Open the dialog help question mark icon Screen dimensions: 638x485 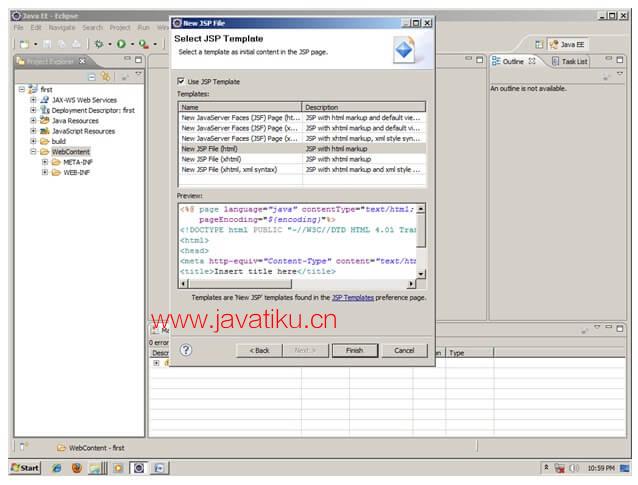coord(186,350)
